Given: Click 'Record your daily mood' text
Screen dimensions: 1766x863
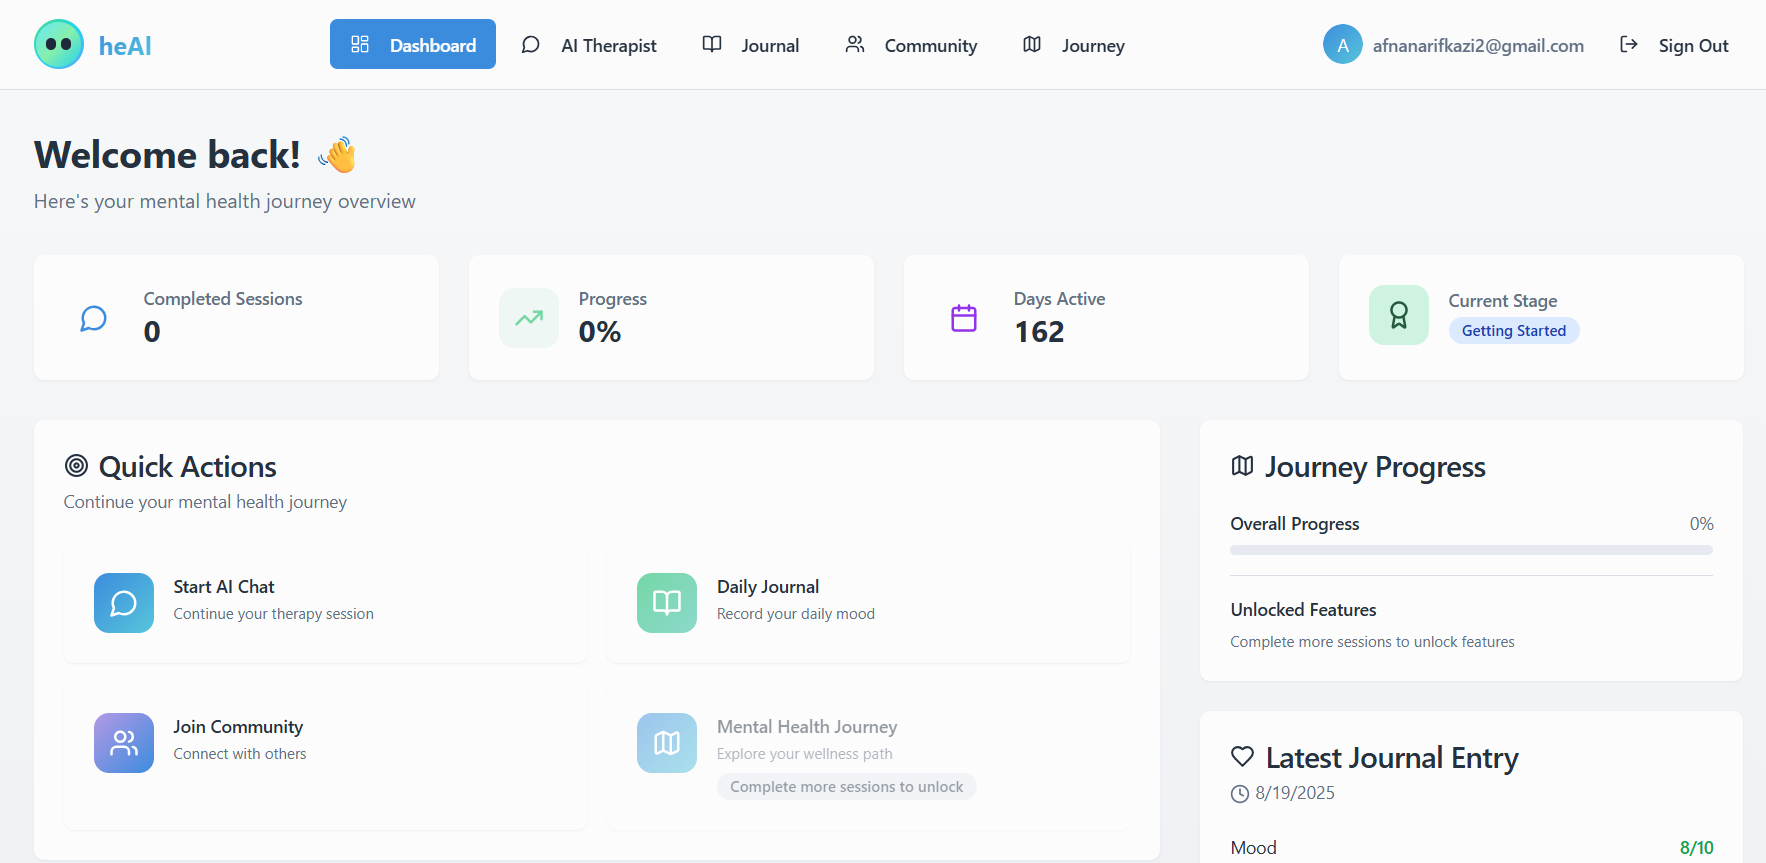Looking at the screenshot, I should [796, 614].
